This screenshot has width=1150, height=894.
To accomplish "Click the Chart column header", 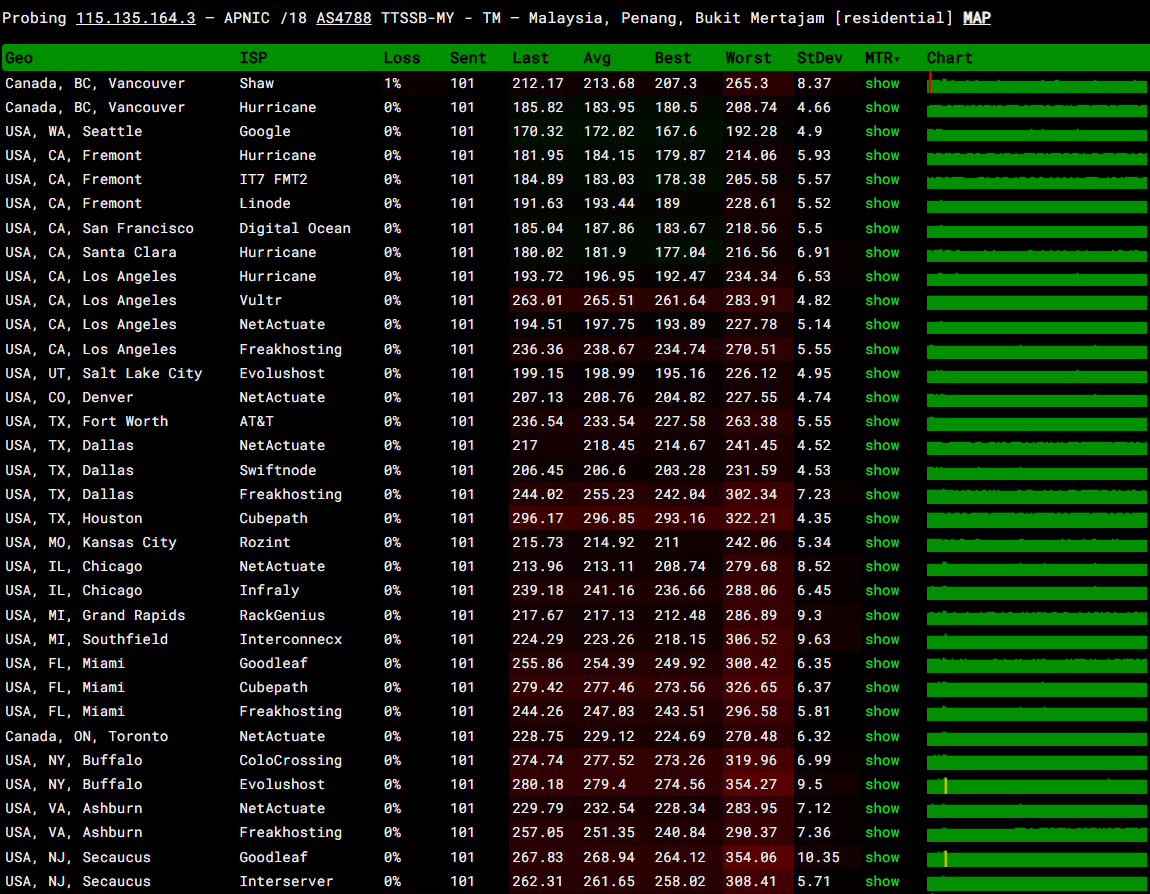I will coord(949,58).
